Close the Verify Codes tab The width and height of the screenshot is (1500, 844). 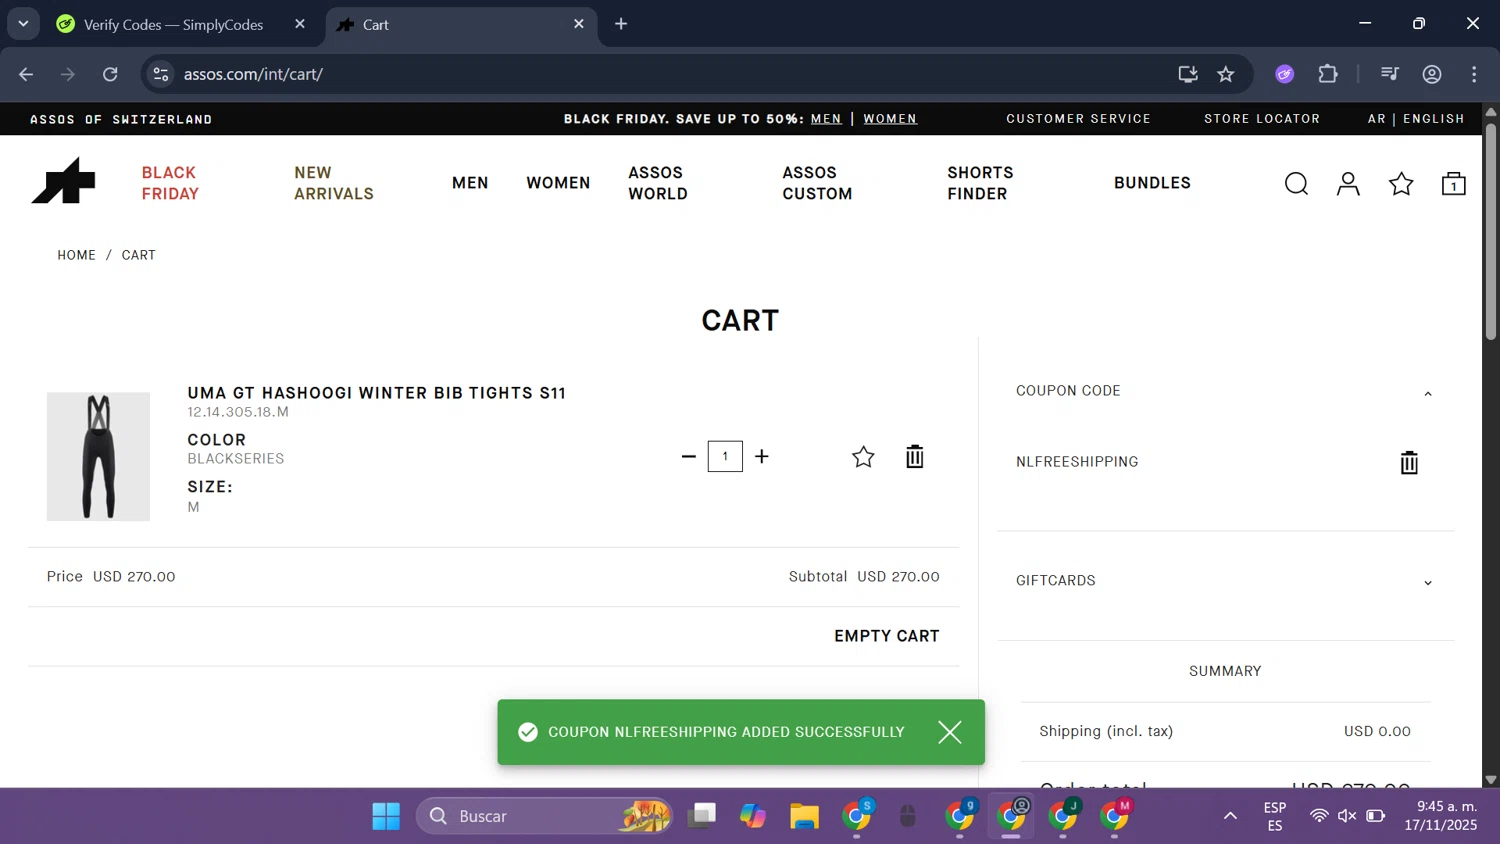[300, 24]
